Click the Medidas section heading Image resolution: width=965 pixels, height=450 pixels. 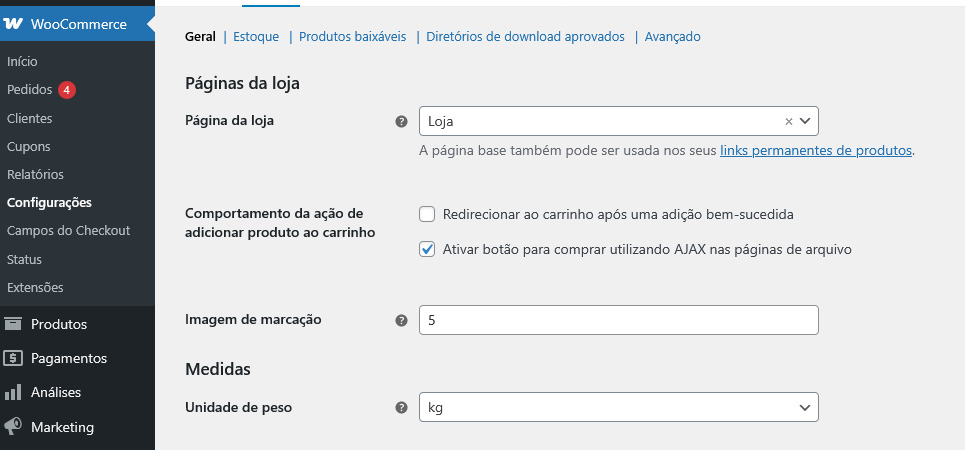[x=218, y=369]
